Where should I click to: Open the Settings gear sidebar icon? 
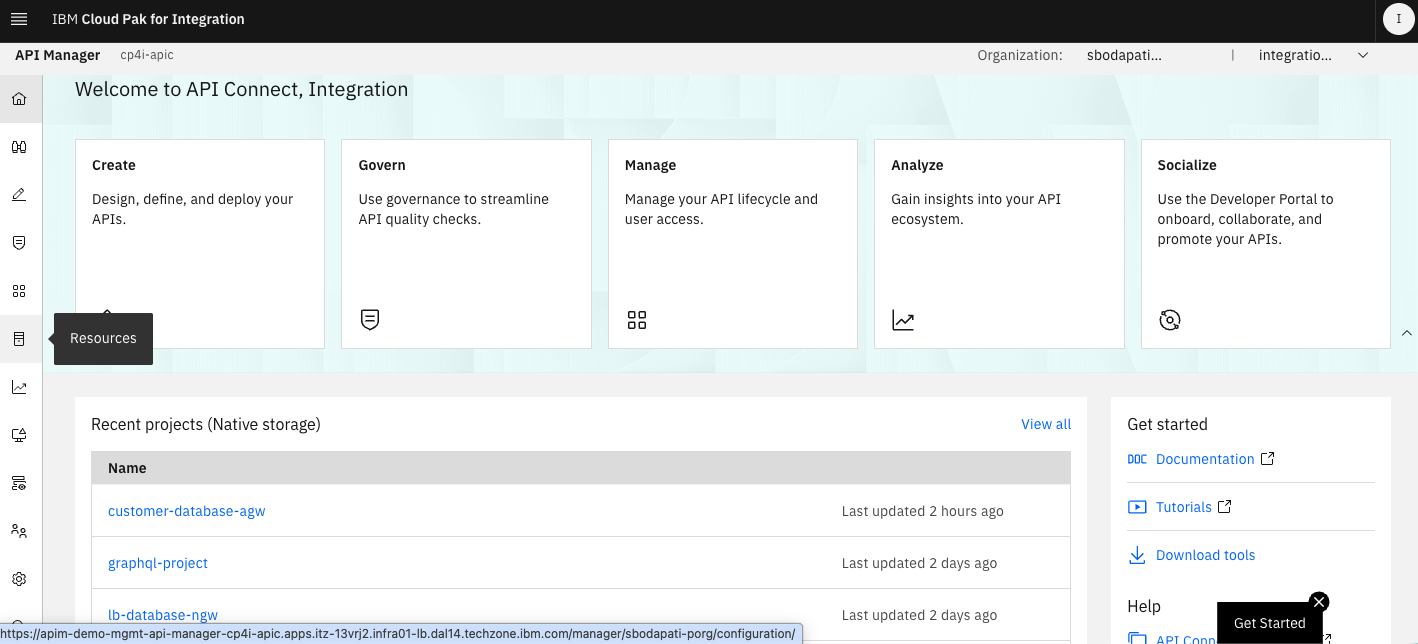19,579
